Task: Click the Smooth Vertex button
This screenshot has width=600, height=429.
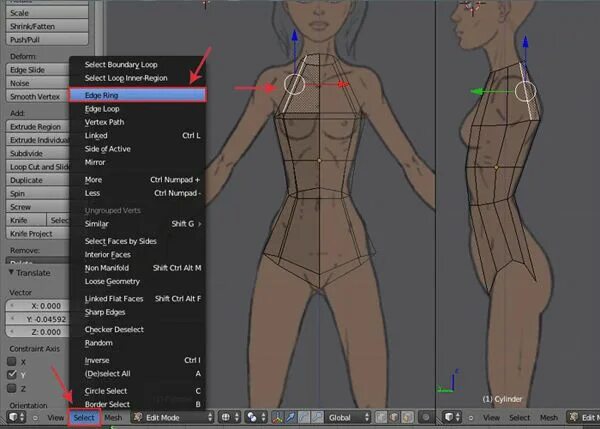Action: pyautogui.click(x=38, y=96)
